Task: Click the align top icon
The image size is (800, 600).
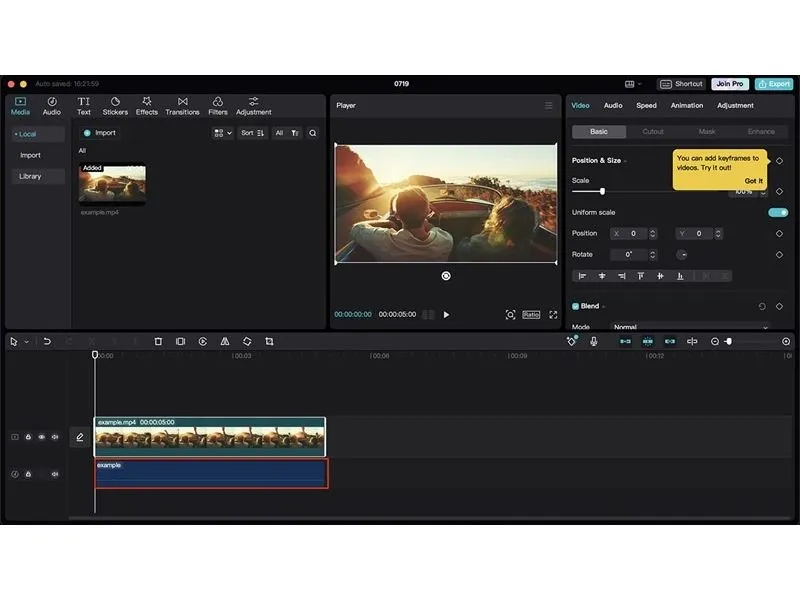Action: [x=641, y=276]
